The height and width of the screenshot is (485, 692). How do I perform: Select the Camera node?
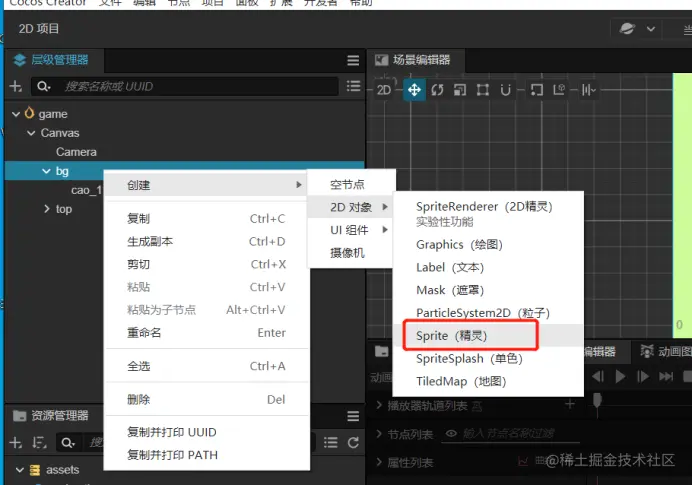[76, 152]
